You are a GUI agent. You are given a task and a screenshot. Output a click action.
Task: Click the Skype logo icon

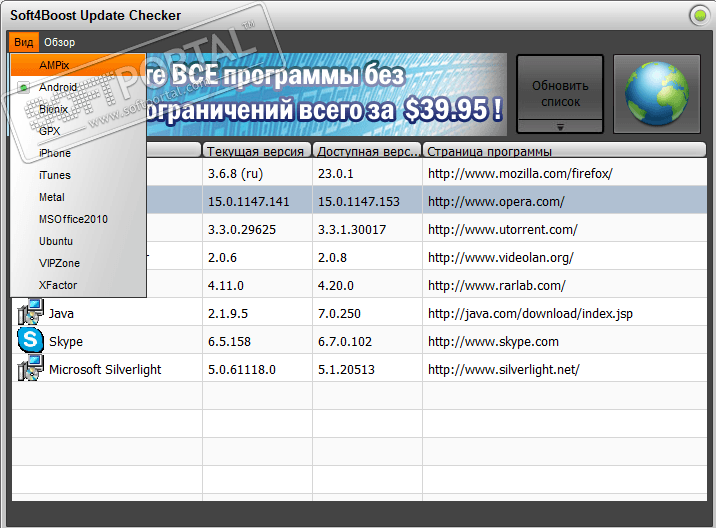click(31, 340)
